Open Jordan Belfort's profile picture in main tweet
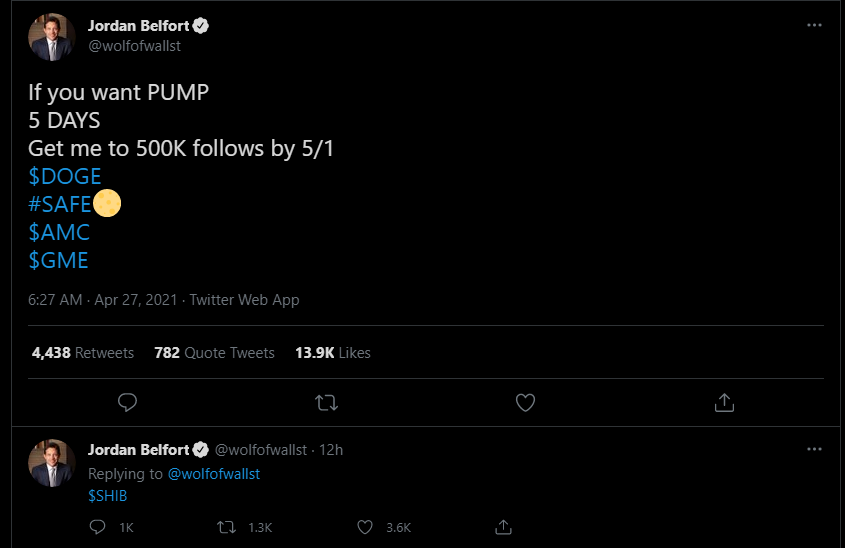This screenshot has width=845, height=548. (52, 36)
